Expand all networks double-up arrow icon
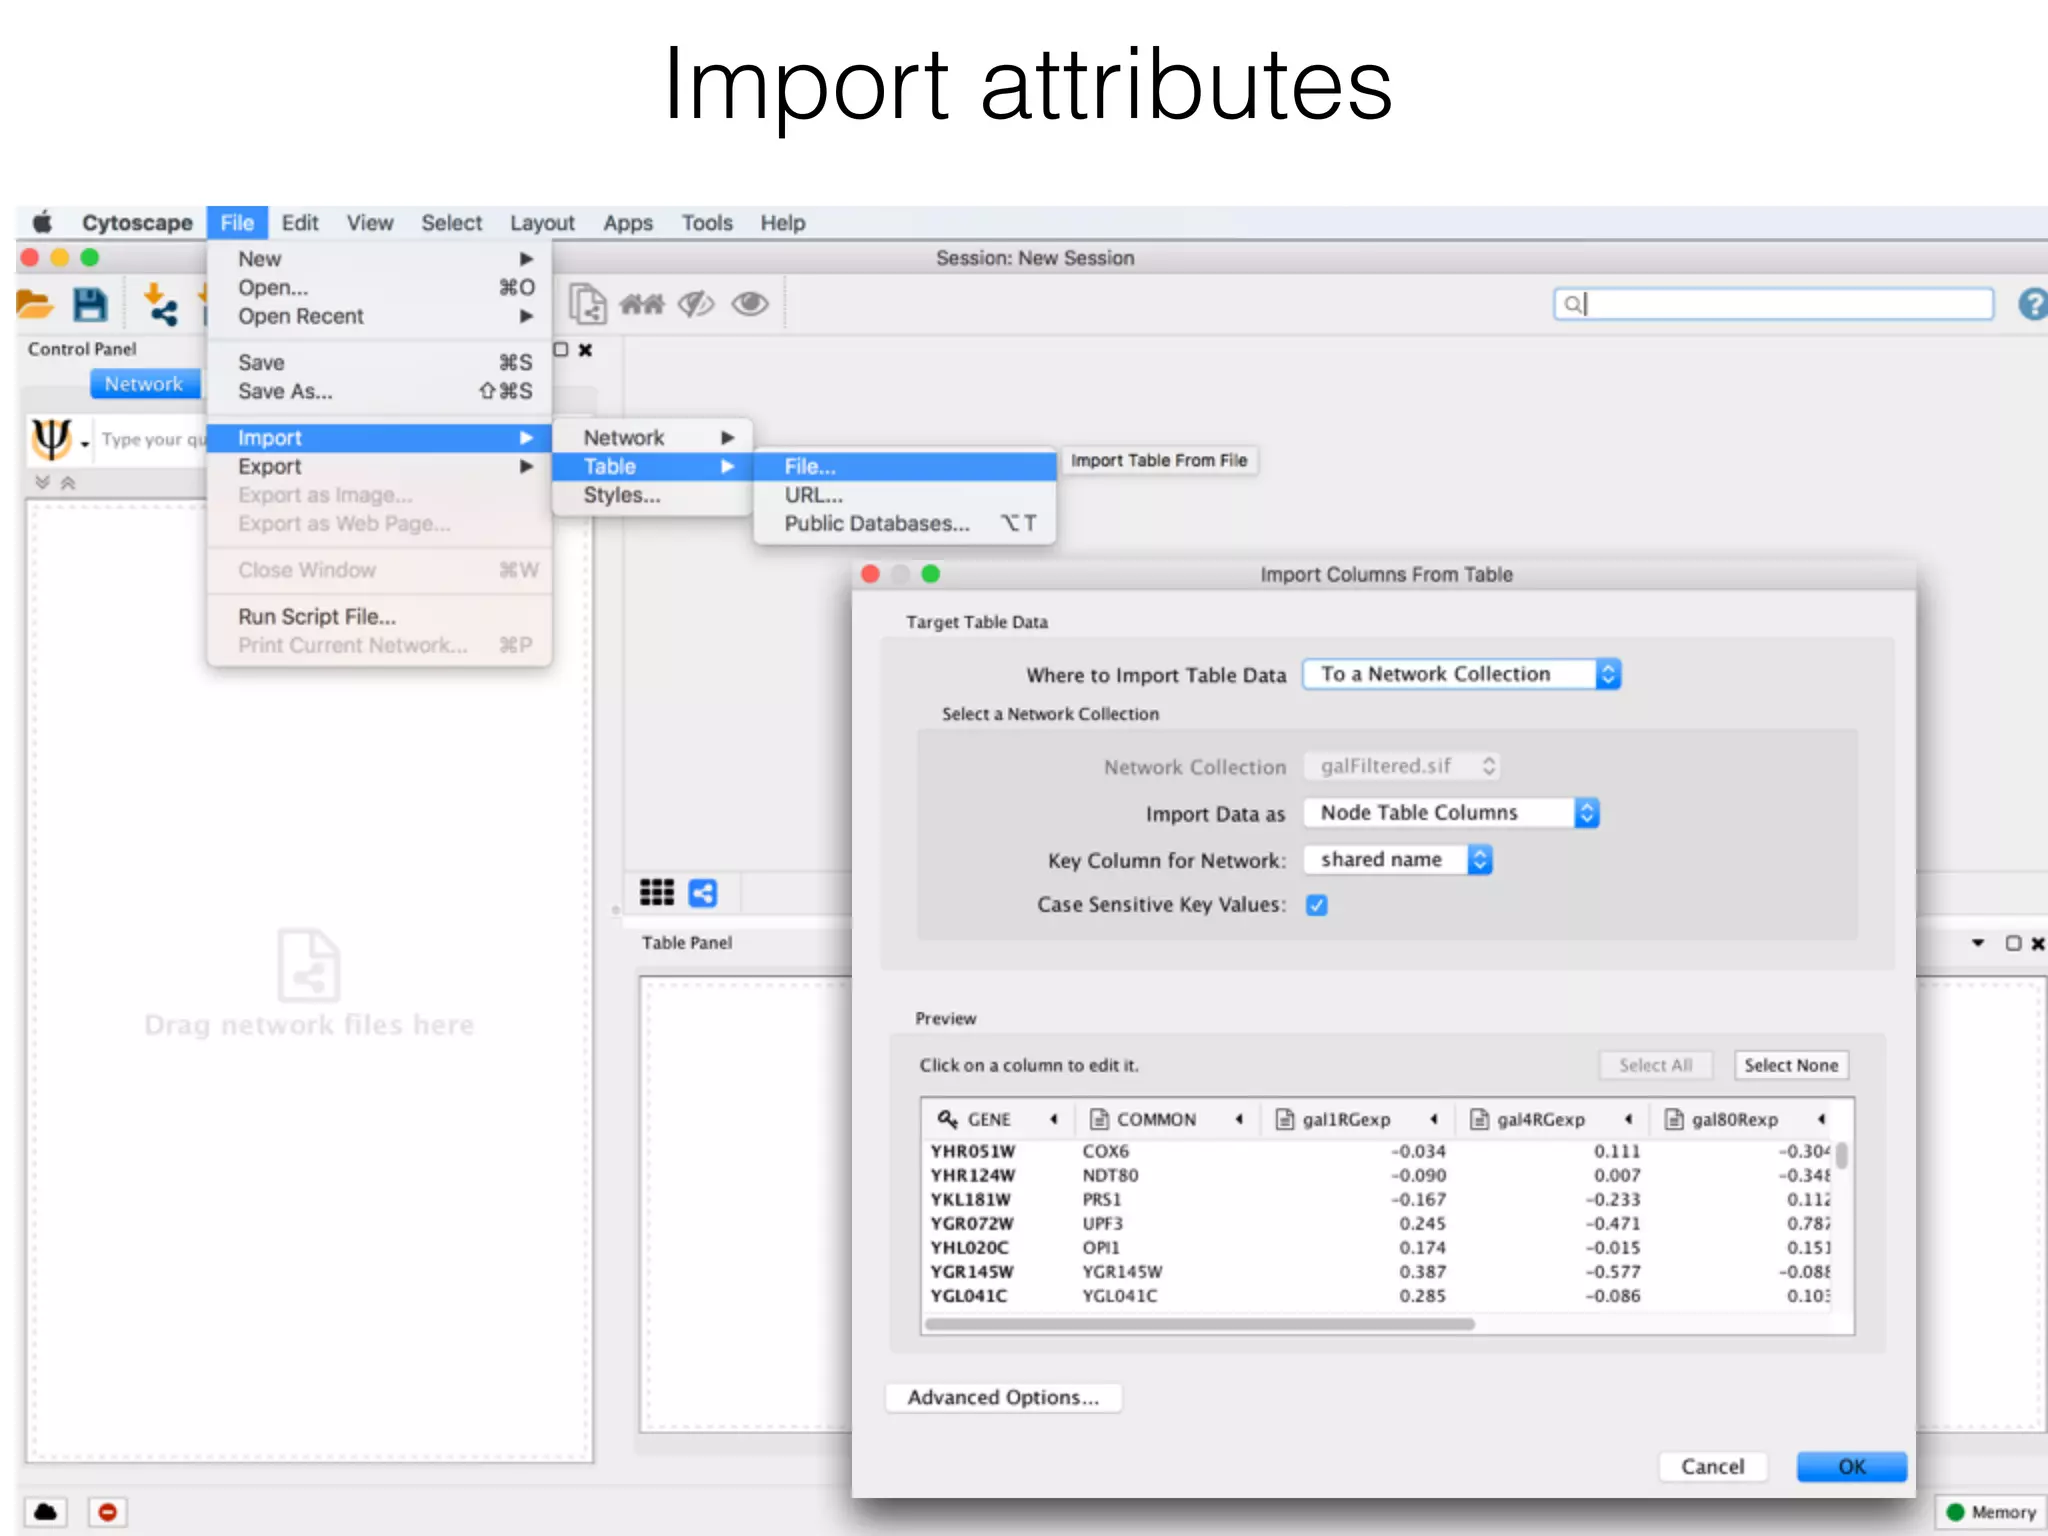This screenshot has height=1536, width=2048. pyautogui.click(x=68, y=482)
